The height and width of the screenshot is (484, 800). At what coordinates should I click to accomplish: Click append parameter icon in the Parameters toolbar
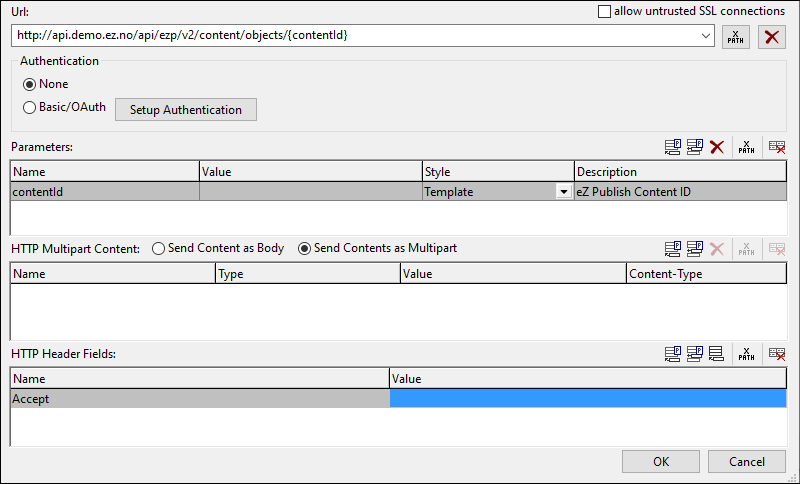(x=674, y=147)
